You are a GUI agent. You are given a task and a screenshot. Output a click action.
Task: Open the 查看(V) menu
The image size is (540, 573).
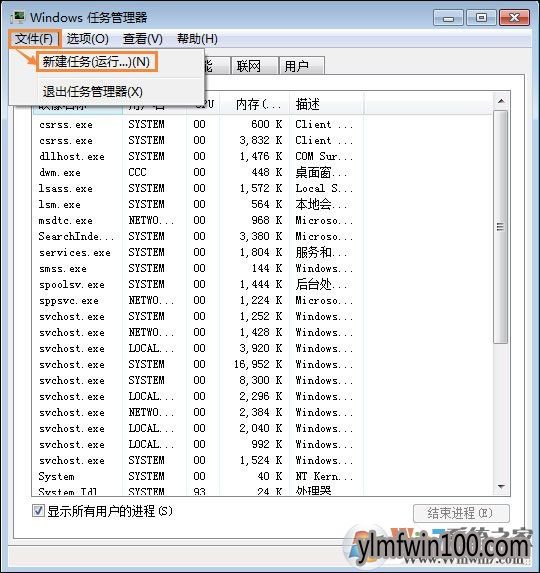pyautogui.click(x=142, y=39)
